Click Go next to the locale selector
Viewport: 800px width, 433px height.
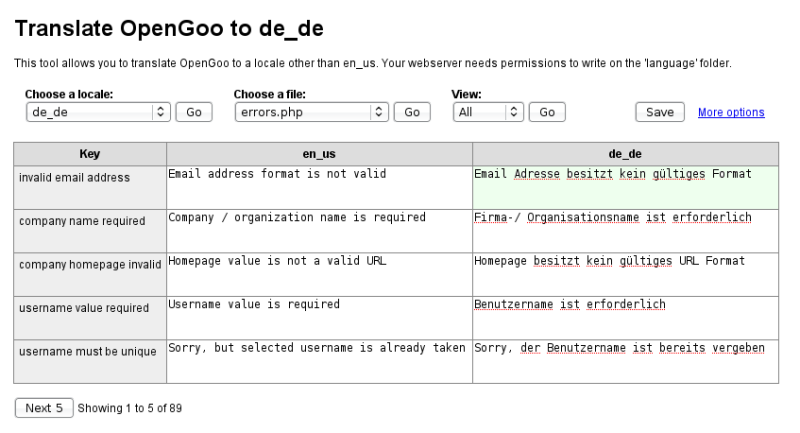pos(193,113)
